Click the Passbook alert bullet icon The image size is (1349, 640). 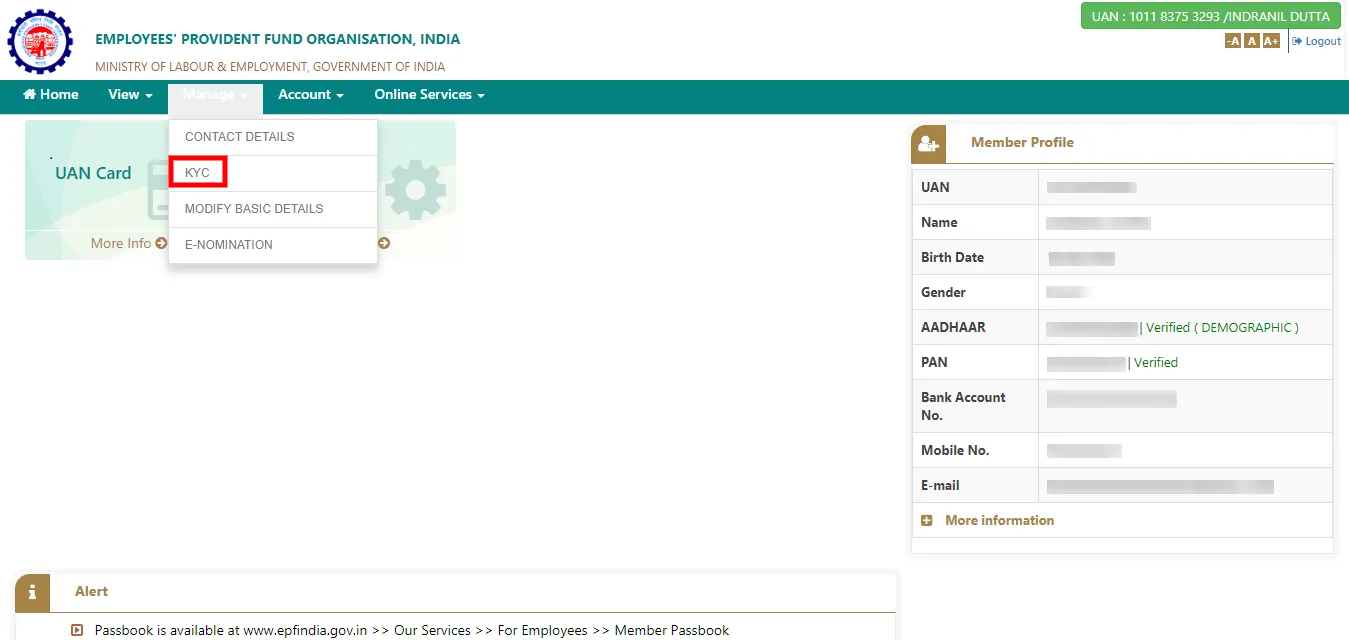click(77, 630)
